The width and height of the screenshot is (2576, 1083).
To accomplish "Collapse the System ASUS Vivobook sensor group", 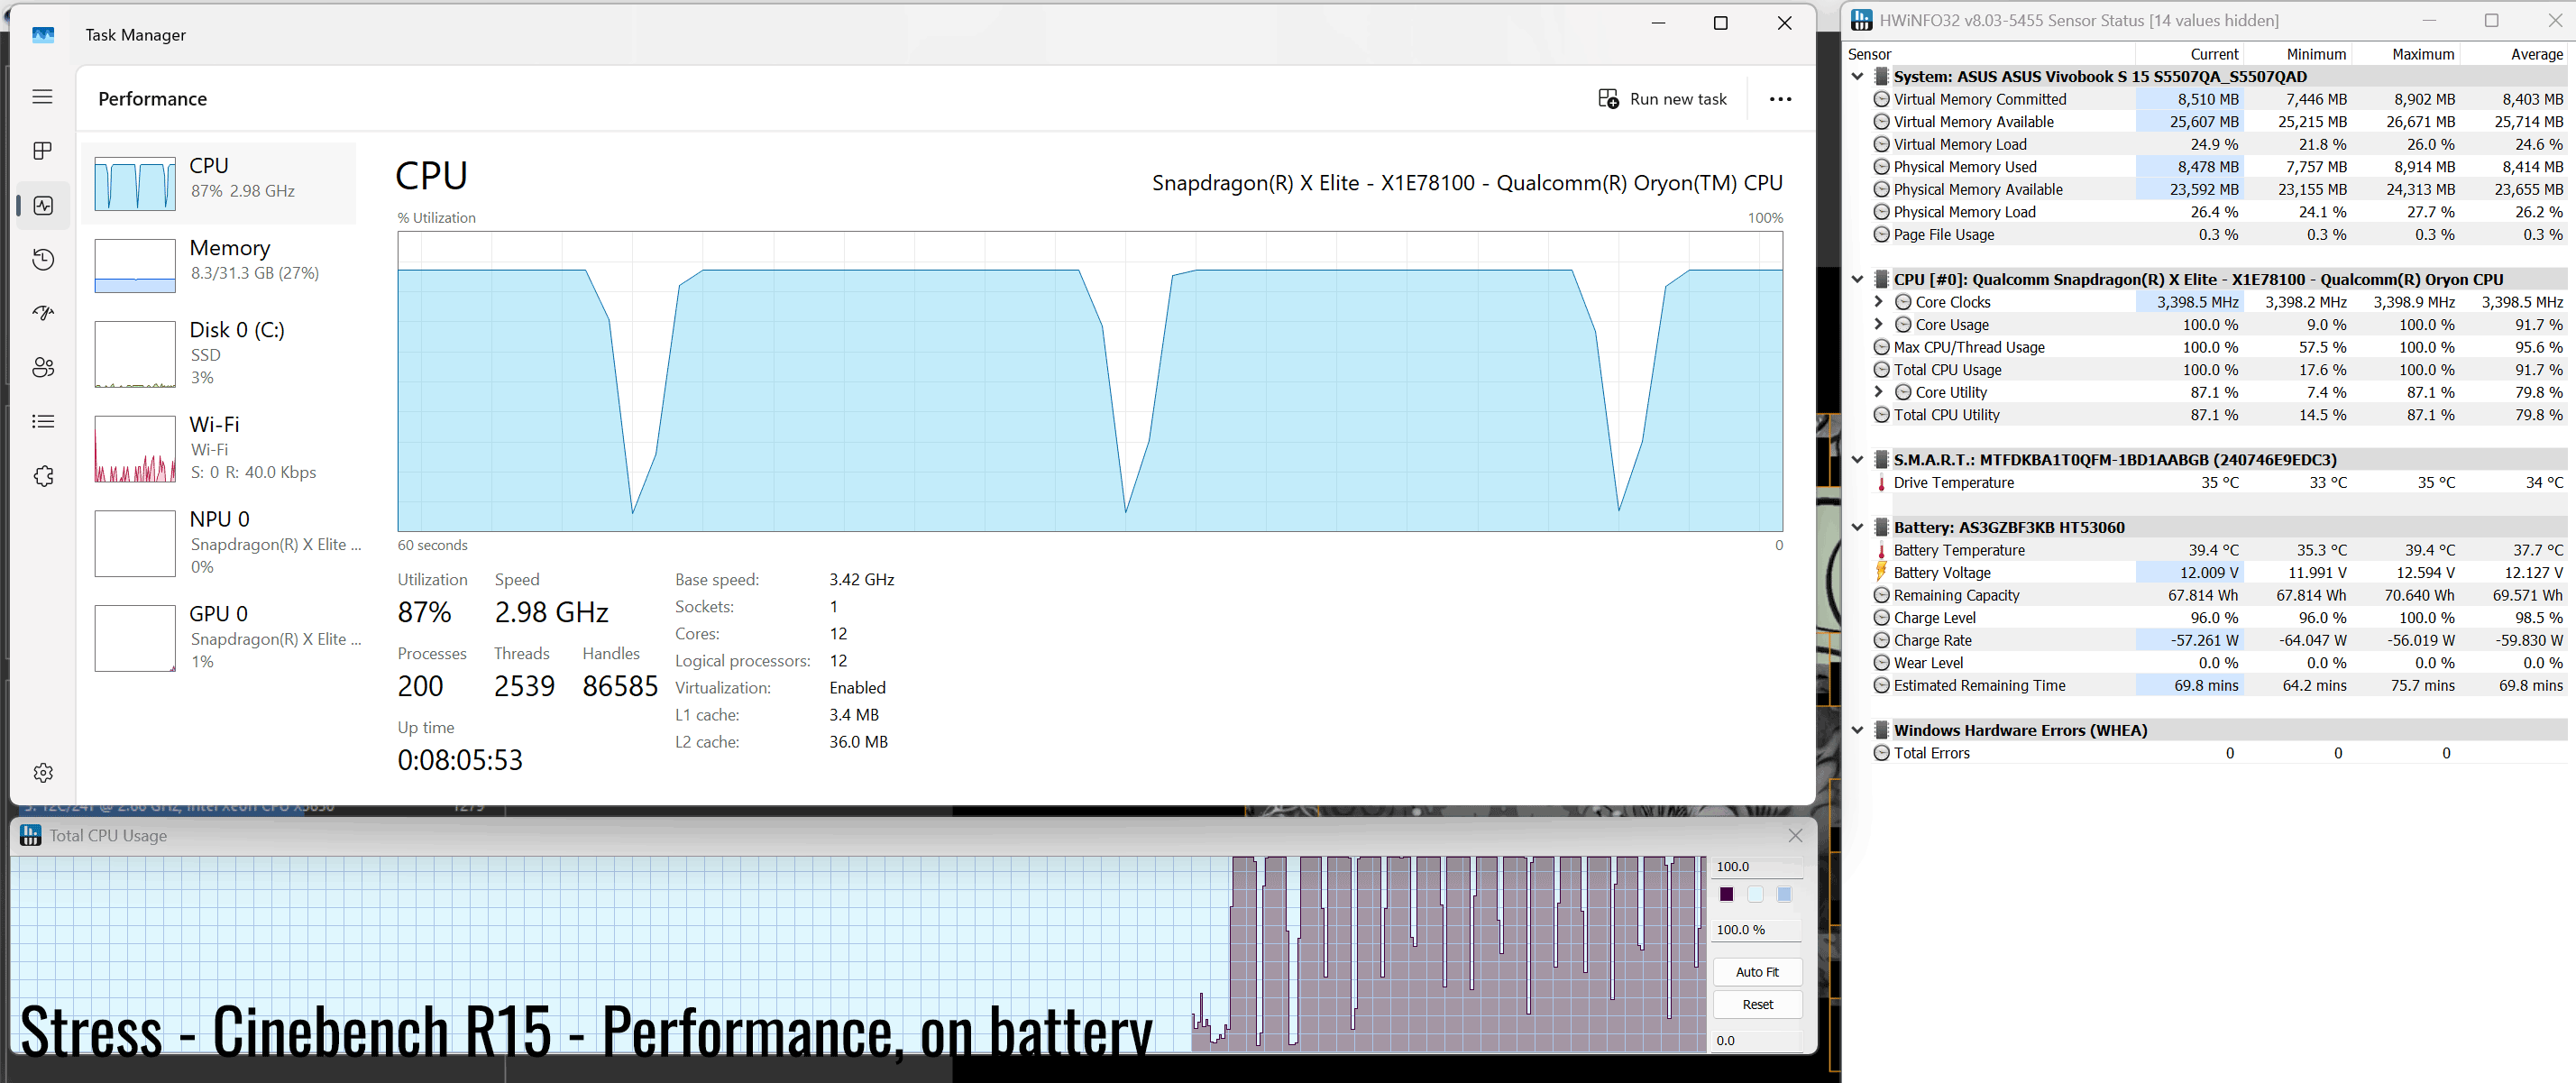I will tap(1857, 77).
